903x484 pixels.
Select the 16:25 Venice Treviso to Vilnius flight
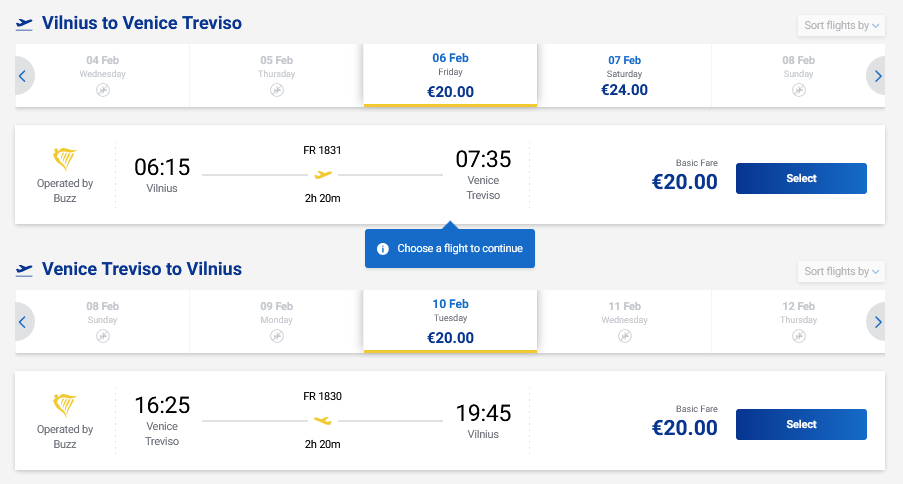801,424
